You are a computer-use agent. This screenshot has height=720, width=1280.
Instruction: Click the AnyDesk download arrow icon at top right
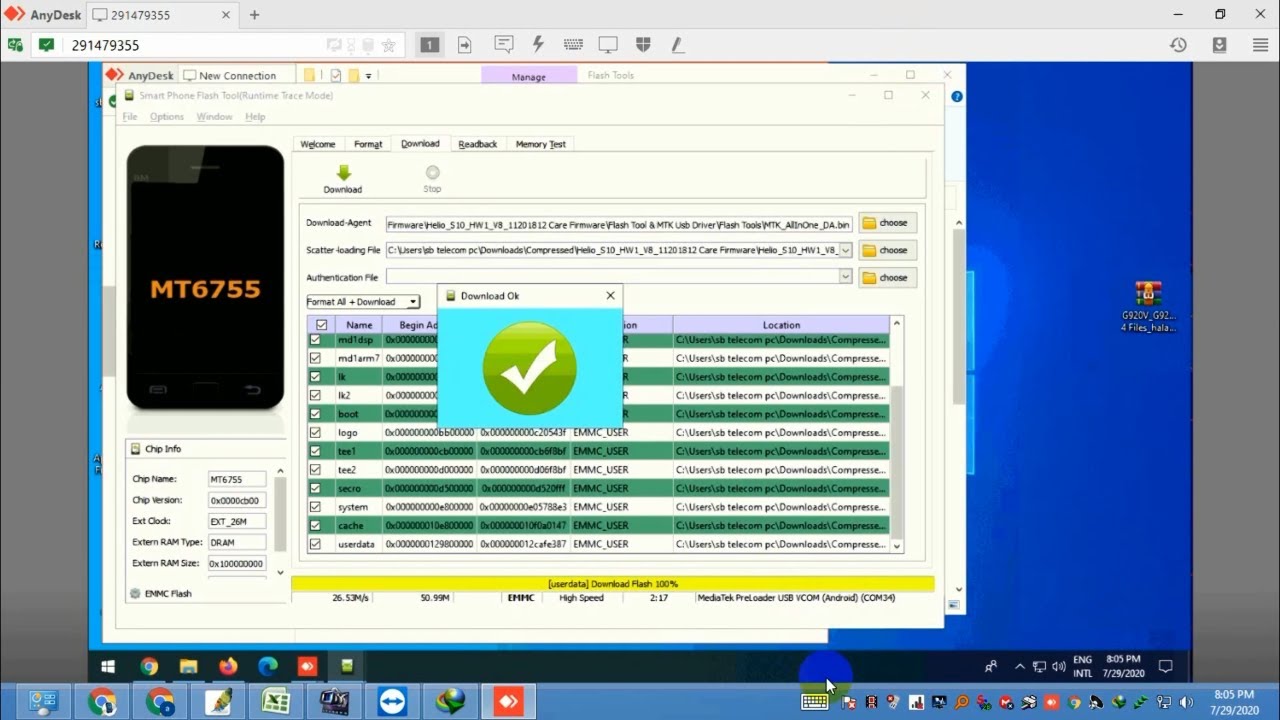(1219, 45)
